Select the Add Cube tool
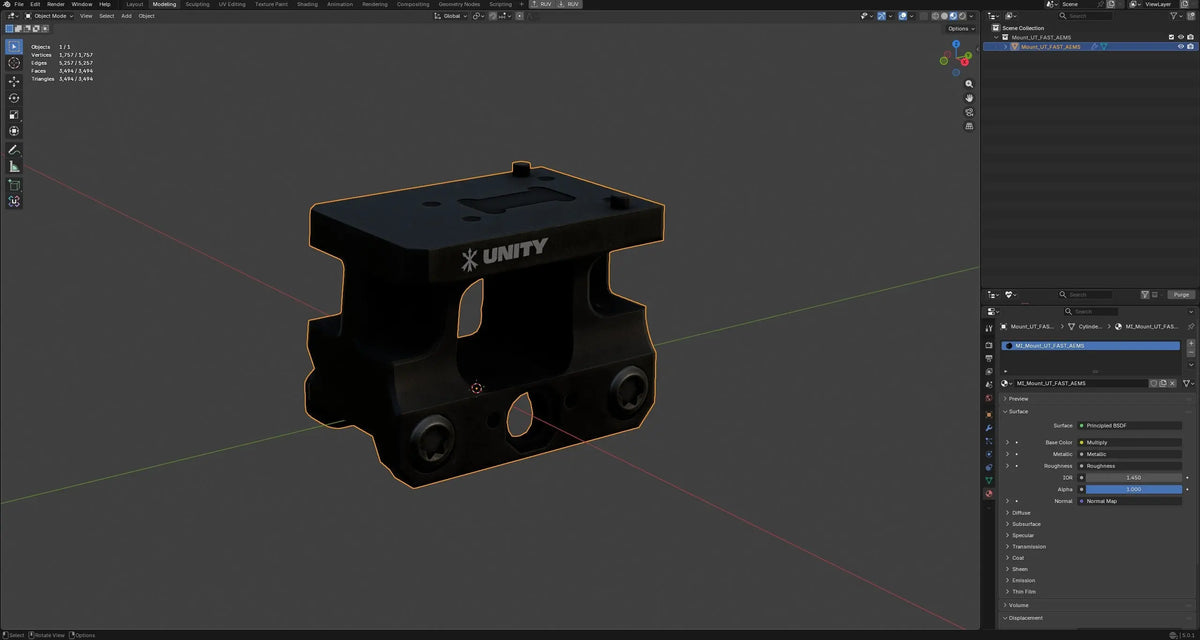This screenshot has height=640, width=1200. click(x=14, y=185)
